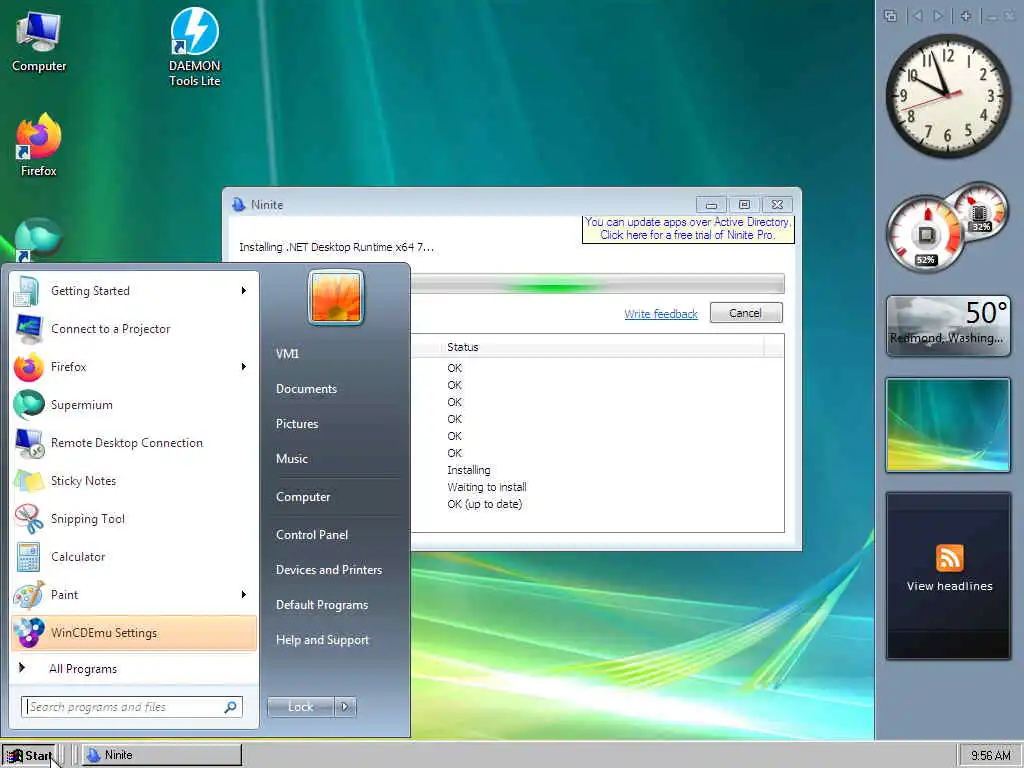Screen dimensions: 1024x768
Task: Click the search magnifier icon in Start menu
Action: click(x=231, y=707)
